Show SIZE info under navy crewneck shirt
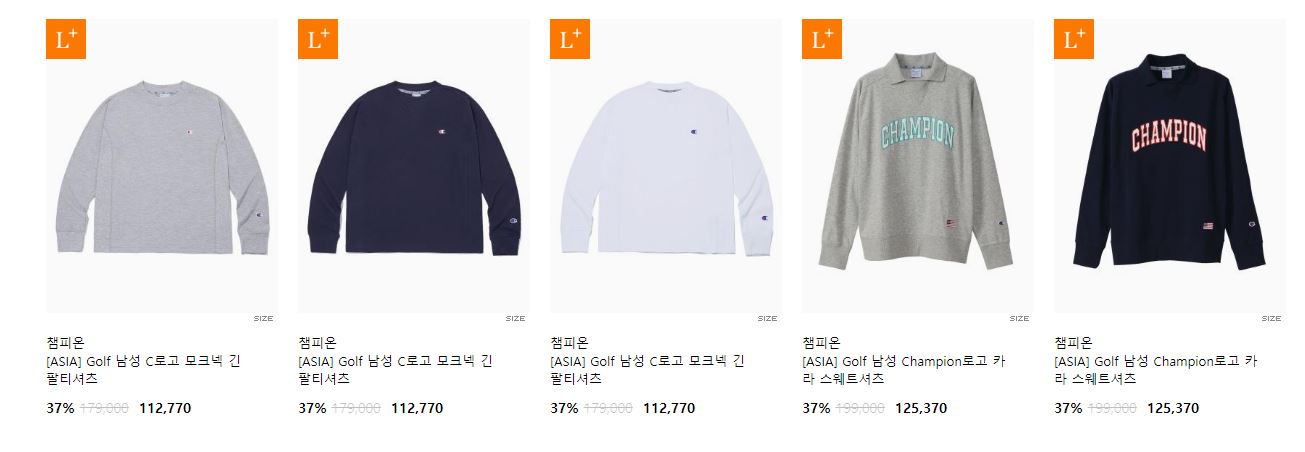Viewport: 1305px width, 452px height. [515, 319]
